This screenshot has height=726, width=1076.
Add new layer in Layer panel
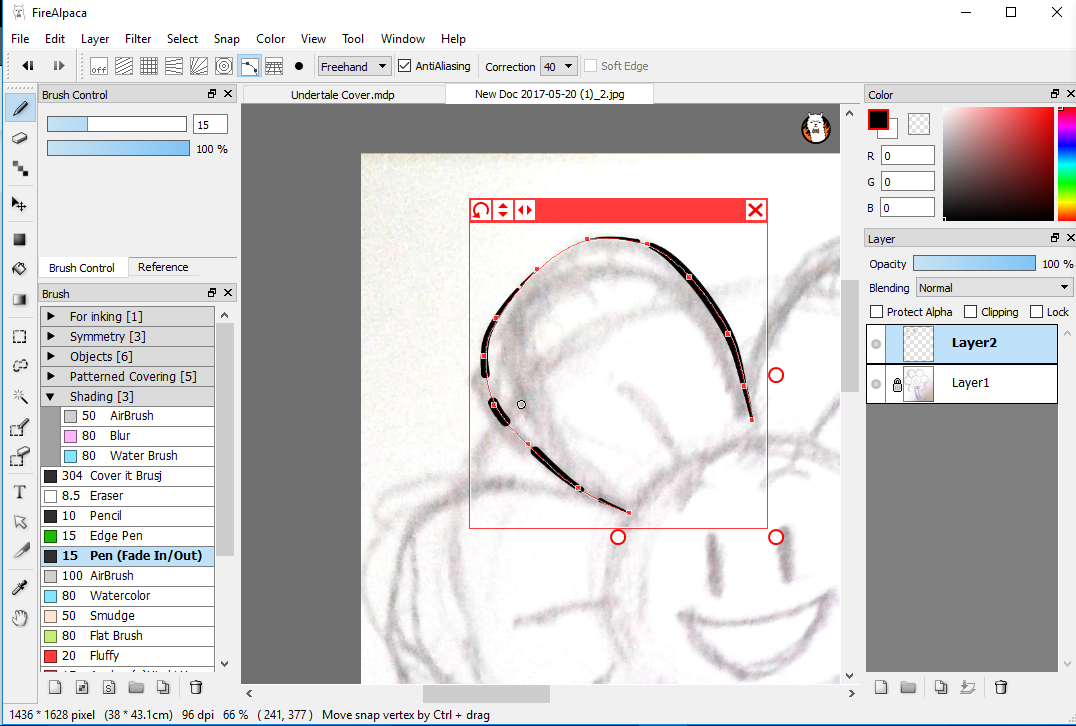[x=881, y=687]
